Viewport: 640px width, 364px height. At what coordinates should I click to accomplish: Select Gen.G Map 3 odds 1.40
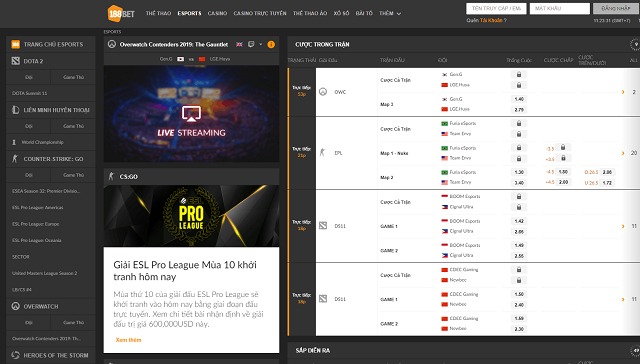point(519,99)
